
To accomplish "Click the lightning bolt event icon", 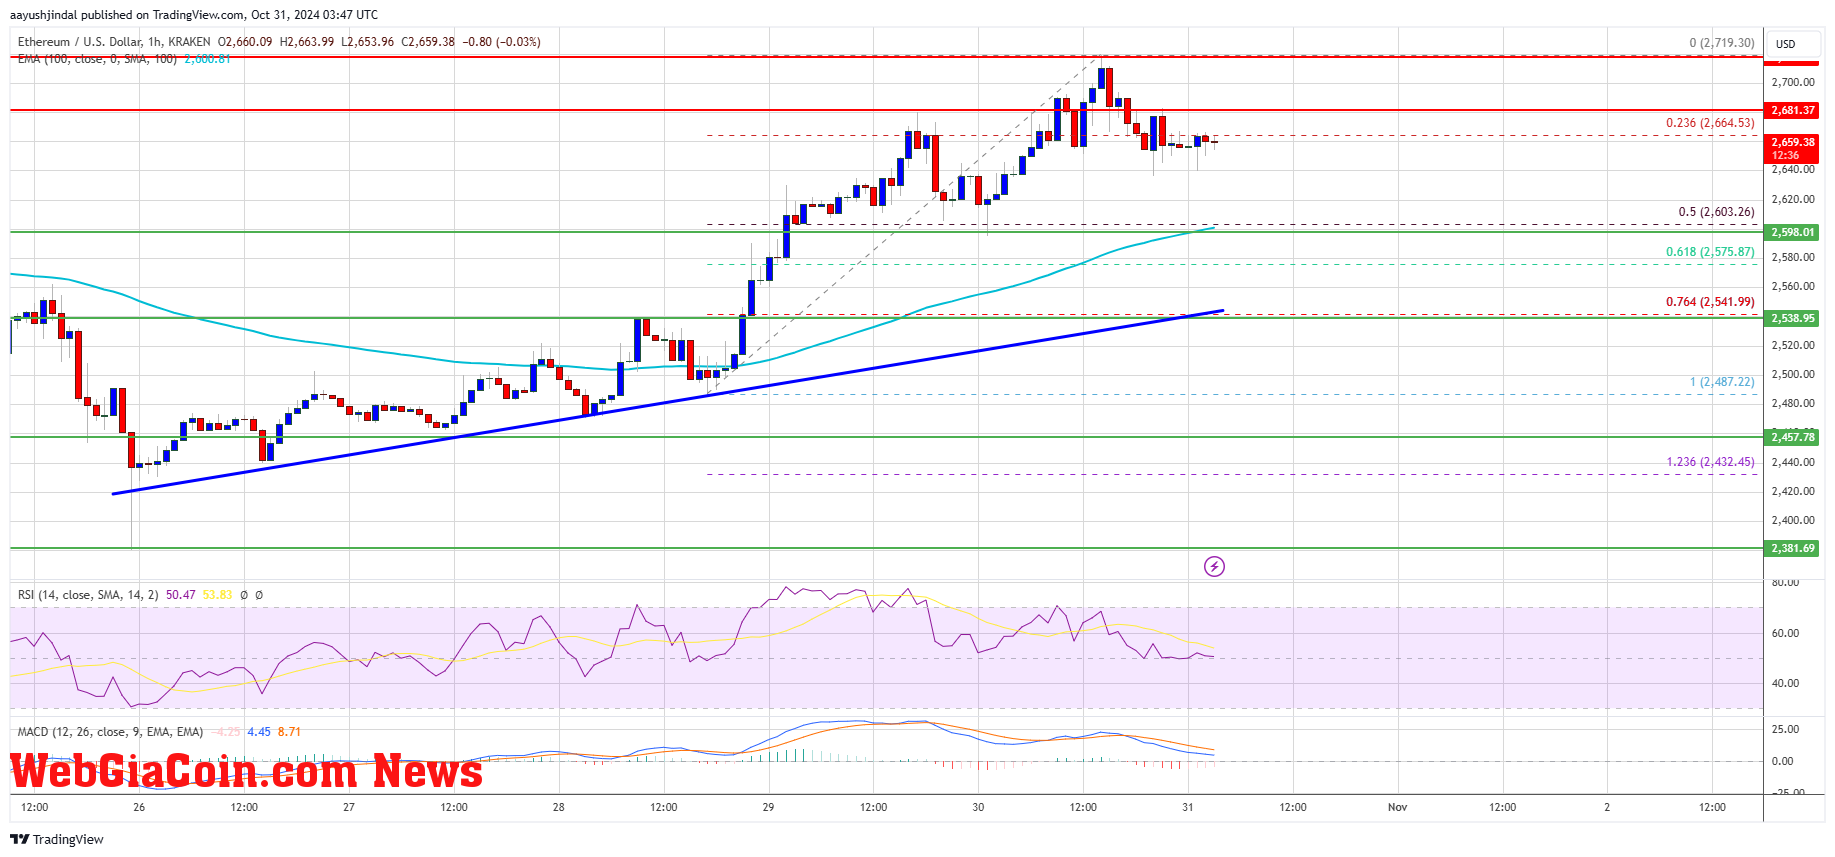I will [1214, 567].
